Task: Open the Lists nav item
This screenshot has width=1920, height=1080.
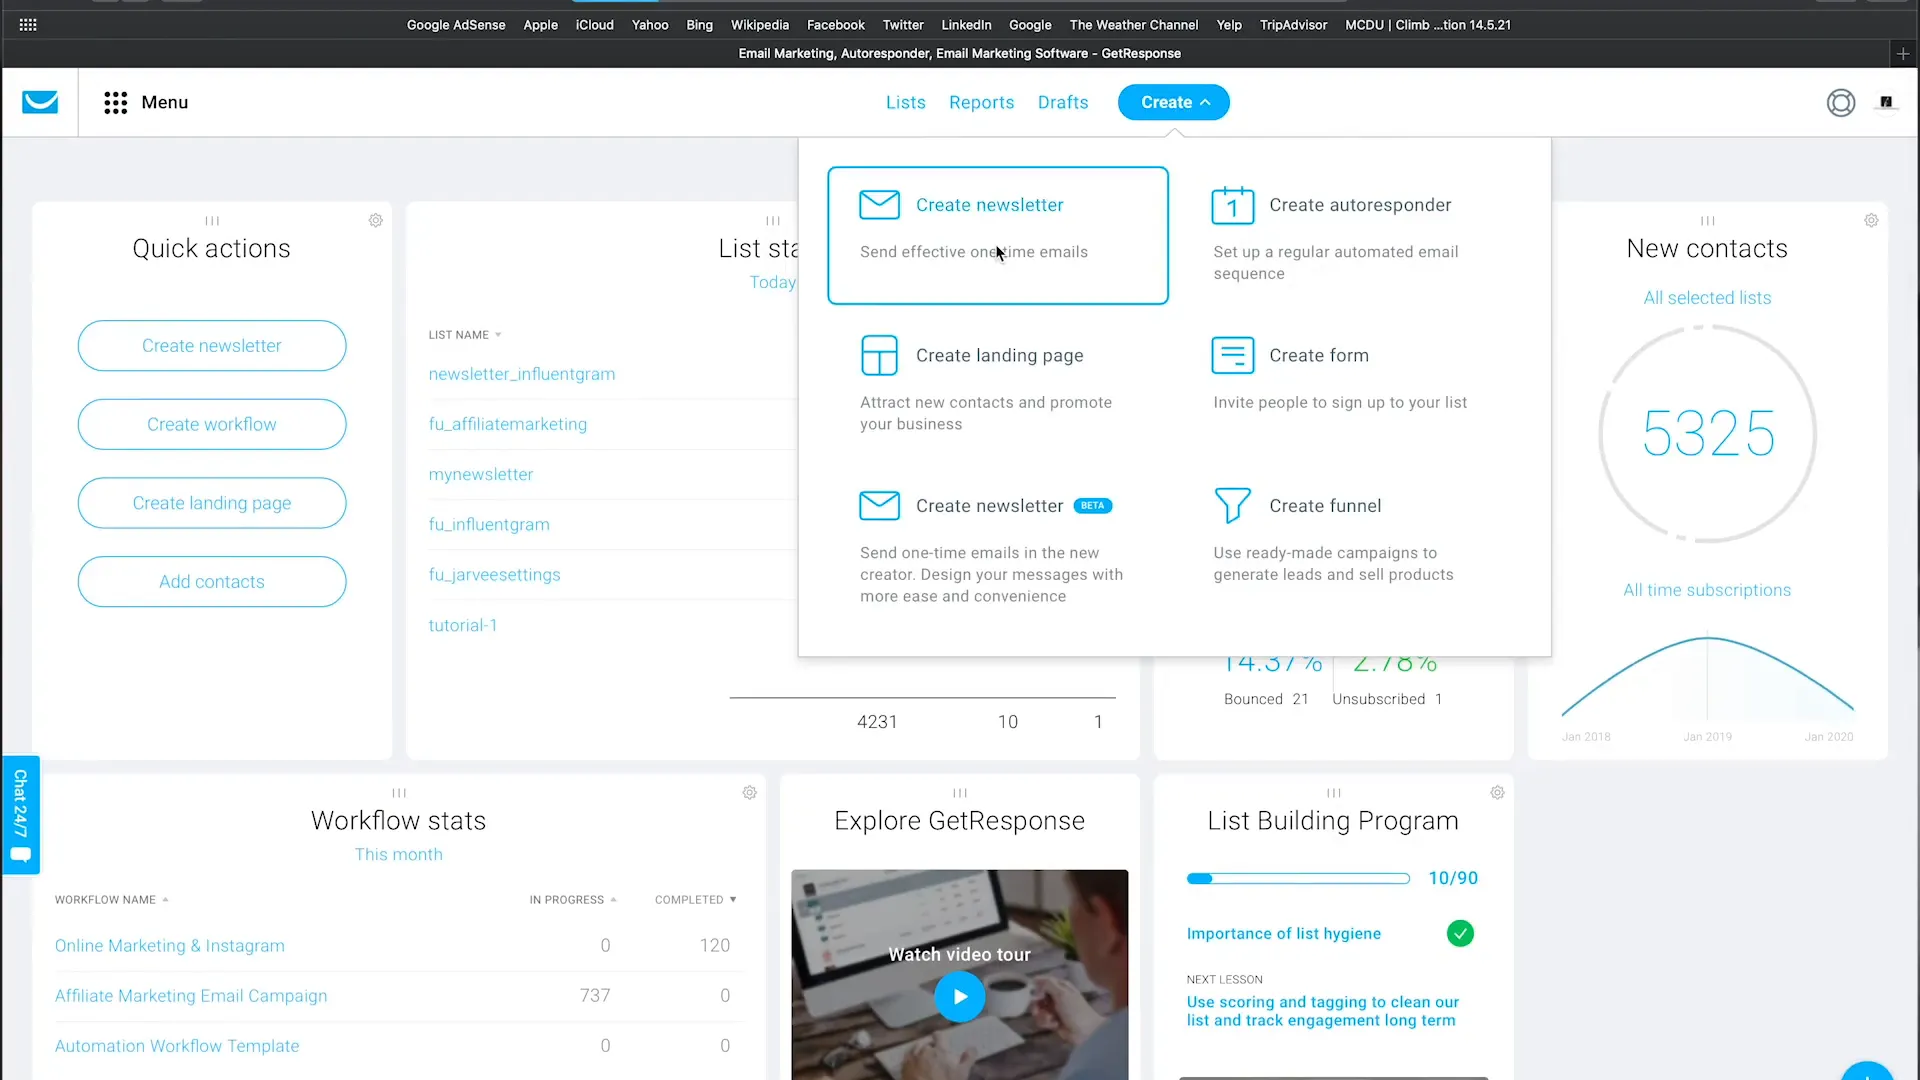Action: click(906, 102)
